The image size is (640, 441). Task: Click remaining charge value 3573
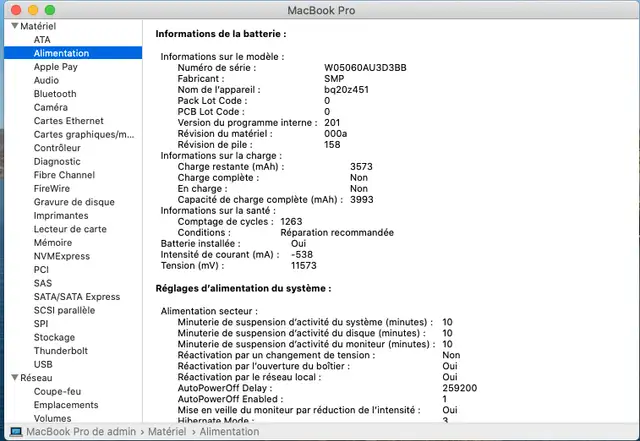tap(361, 167)
